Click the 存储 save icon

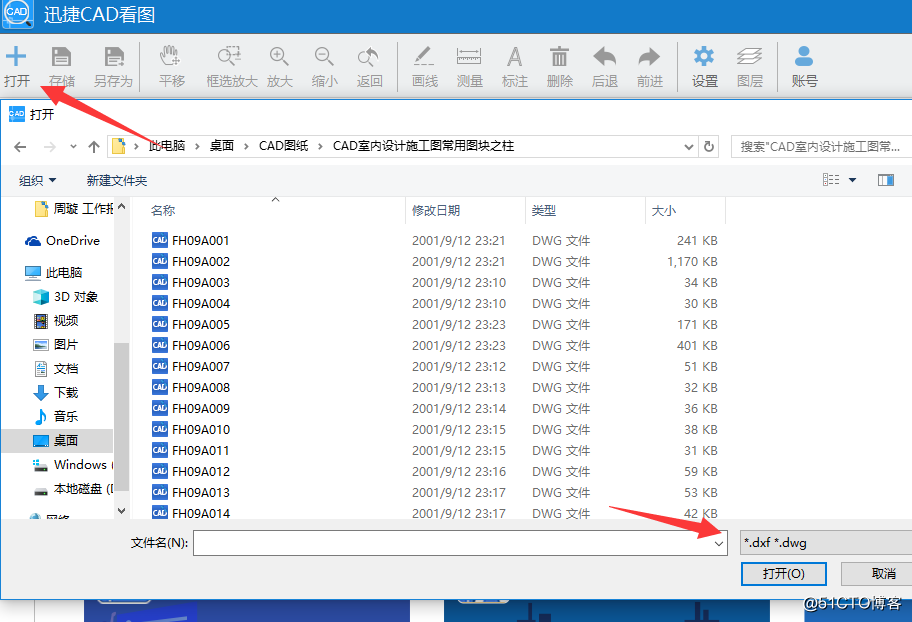click(61, 57)
